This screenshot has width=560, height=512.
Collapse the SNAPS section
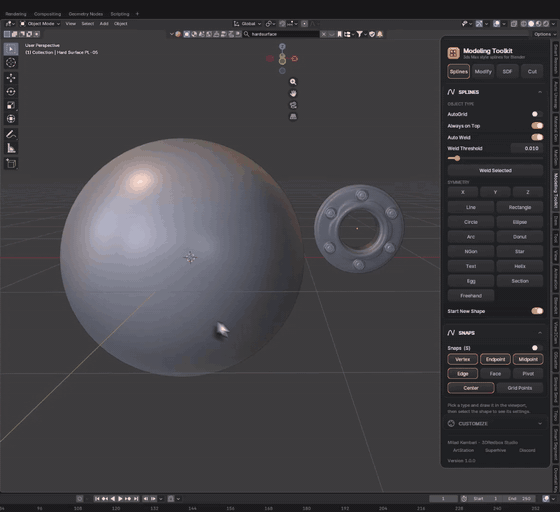(540, 333)
